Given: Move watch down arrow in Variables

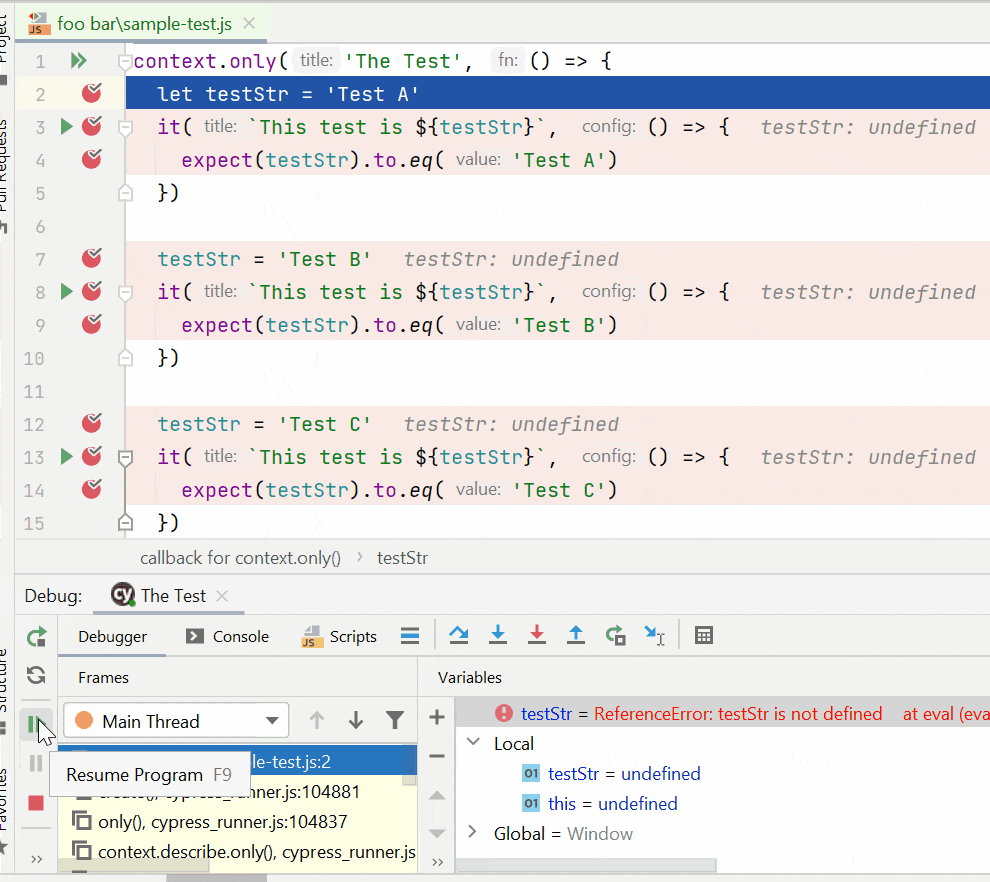Looking at the screenshot, I should (436, 833).
